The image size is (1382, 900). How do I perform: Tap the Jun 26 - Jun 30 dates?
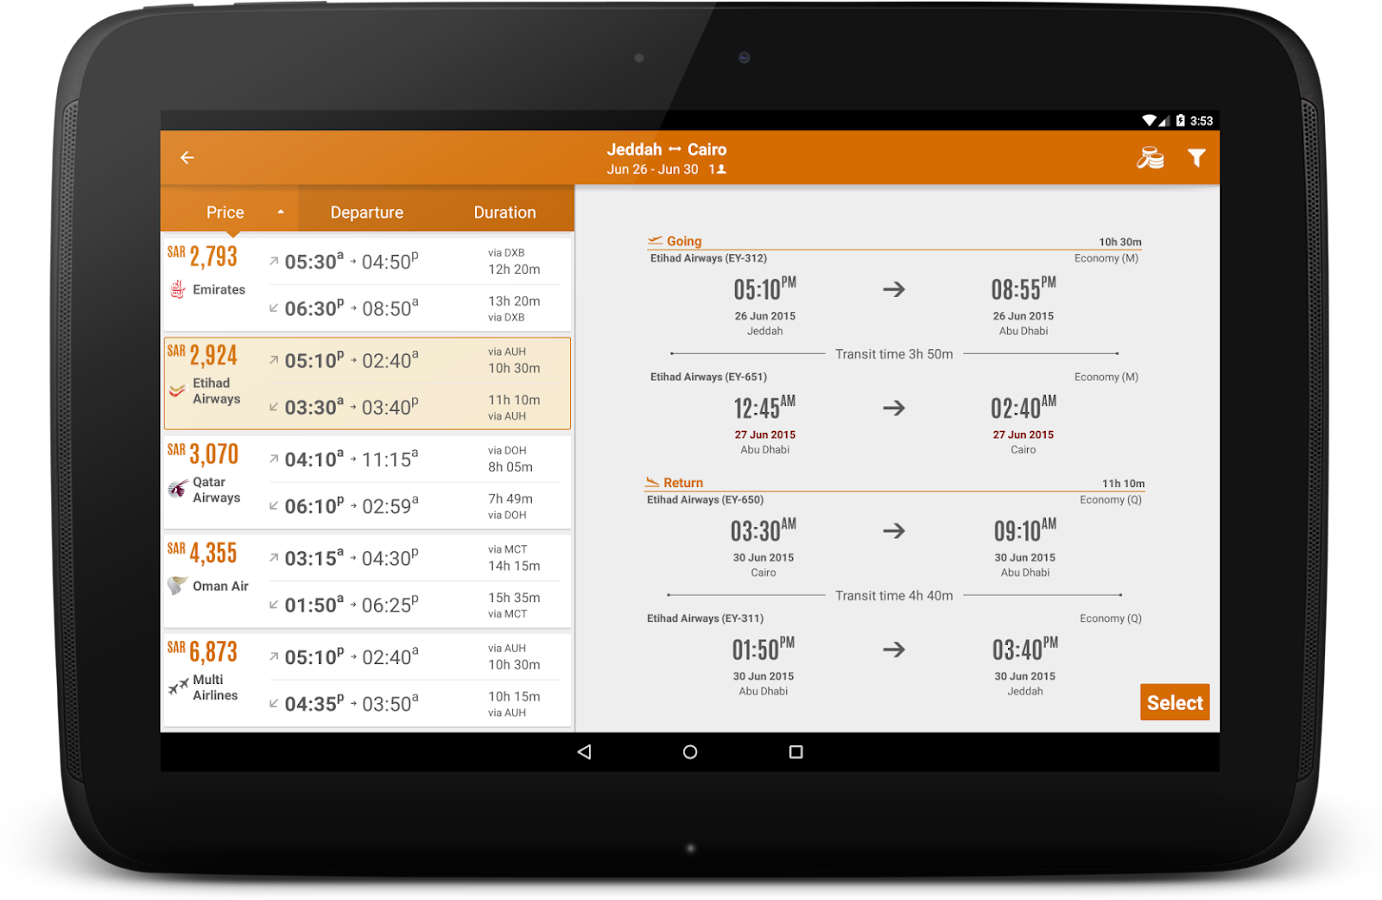(x=652, y=169)
